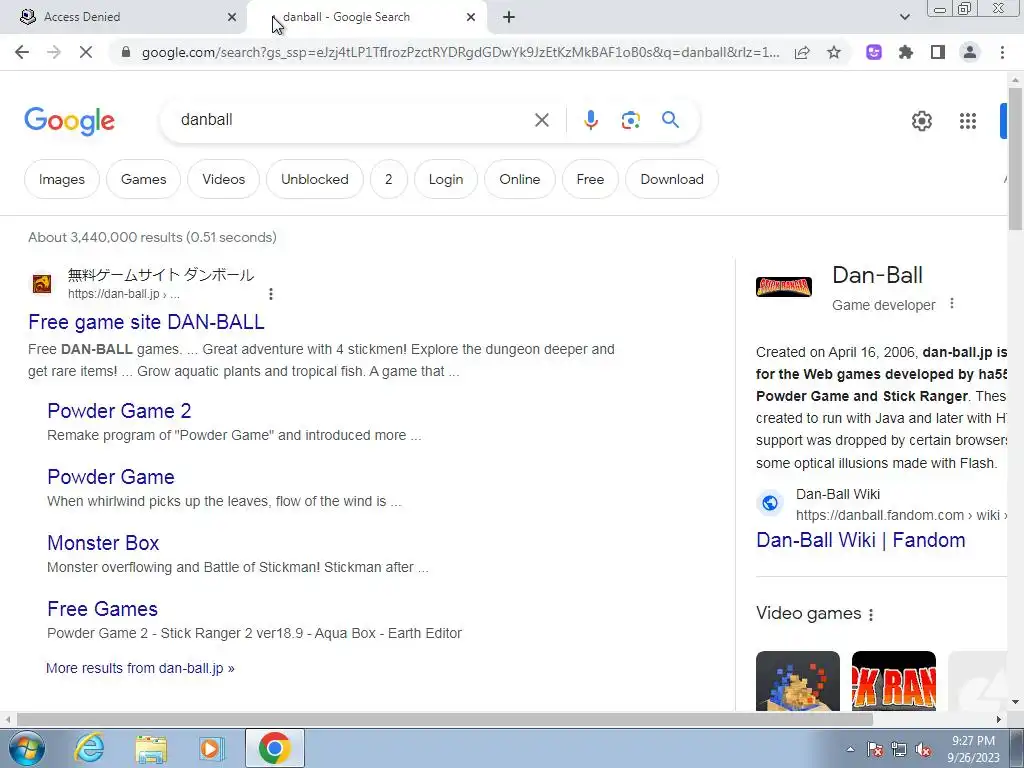This screenshot has width=1024, height=768.
Task: Filter results by Videos
Action: [223, 179]
